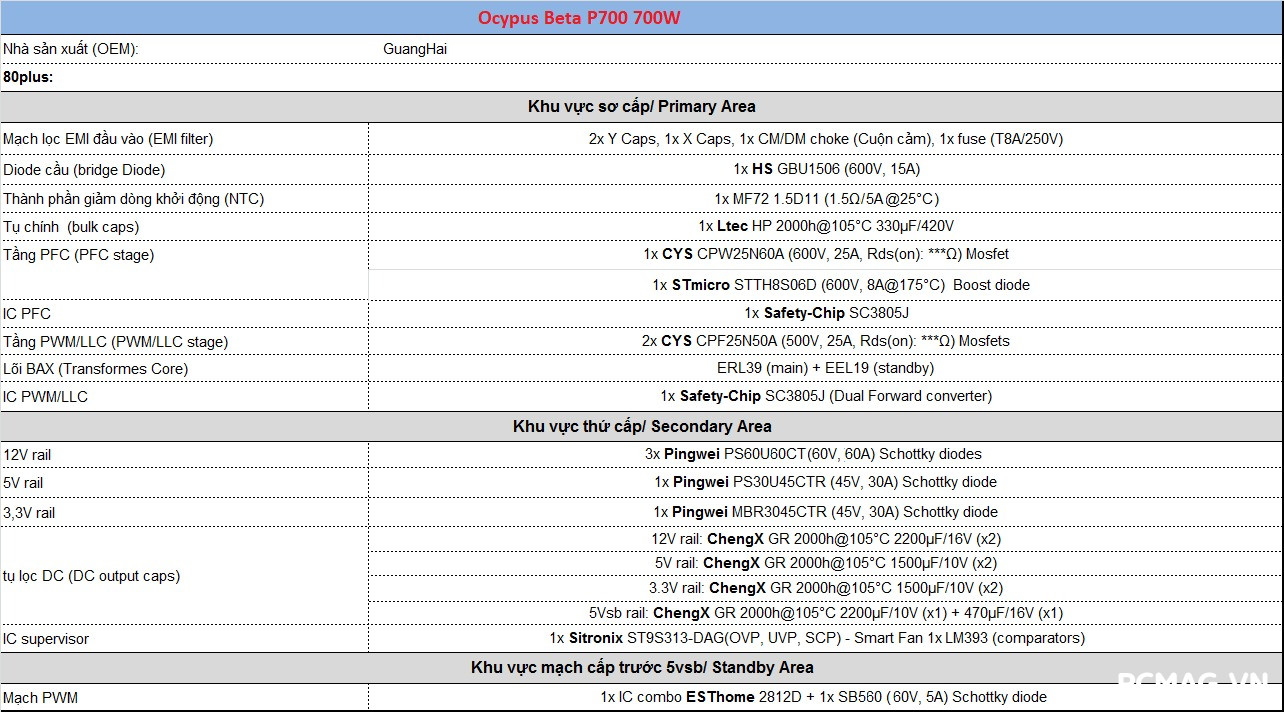Select the 5Vsb rail ChengX capacitor cell
This screenshot has width=1284, height=712.
coord(825,612)
